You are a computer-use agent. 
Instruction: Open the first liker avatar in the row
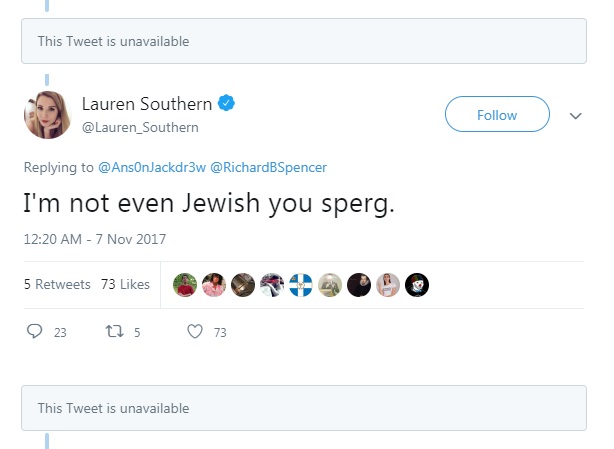click(184, 285)
